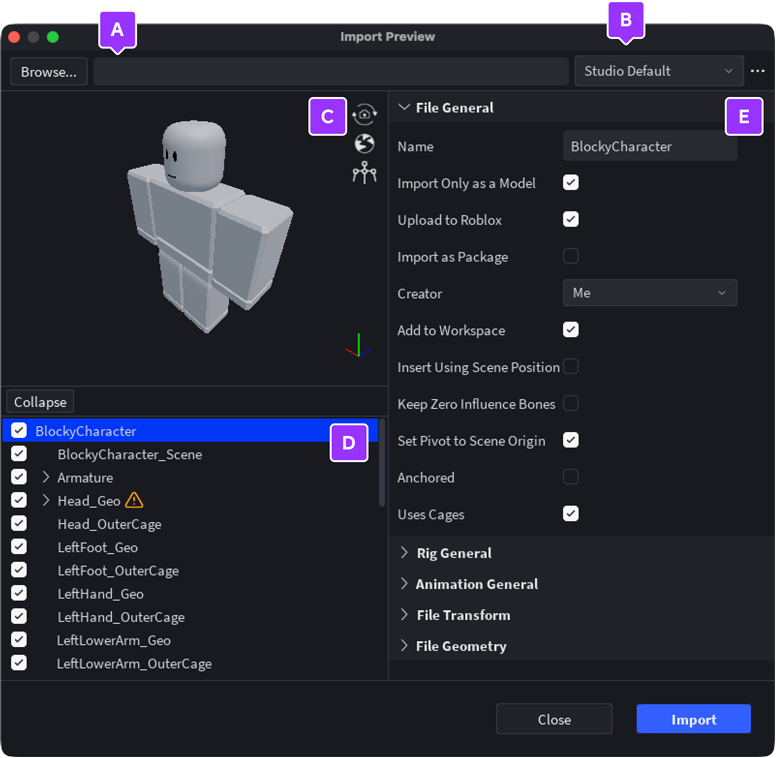Uncheck LeftHand_OuterCage checkbox
The width and height of the screenshot is (776, 758).
[19, 616]
